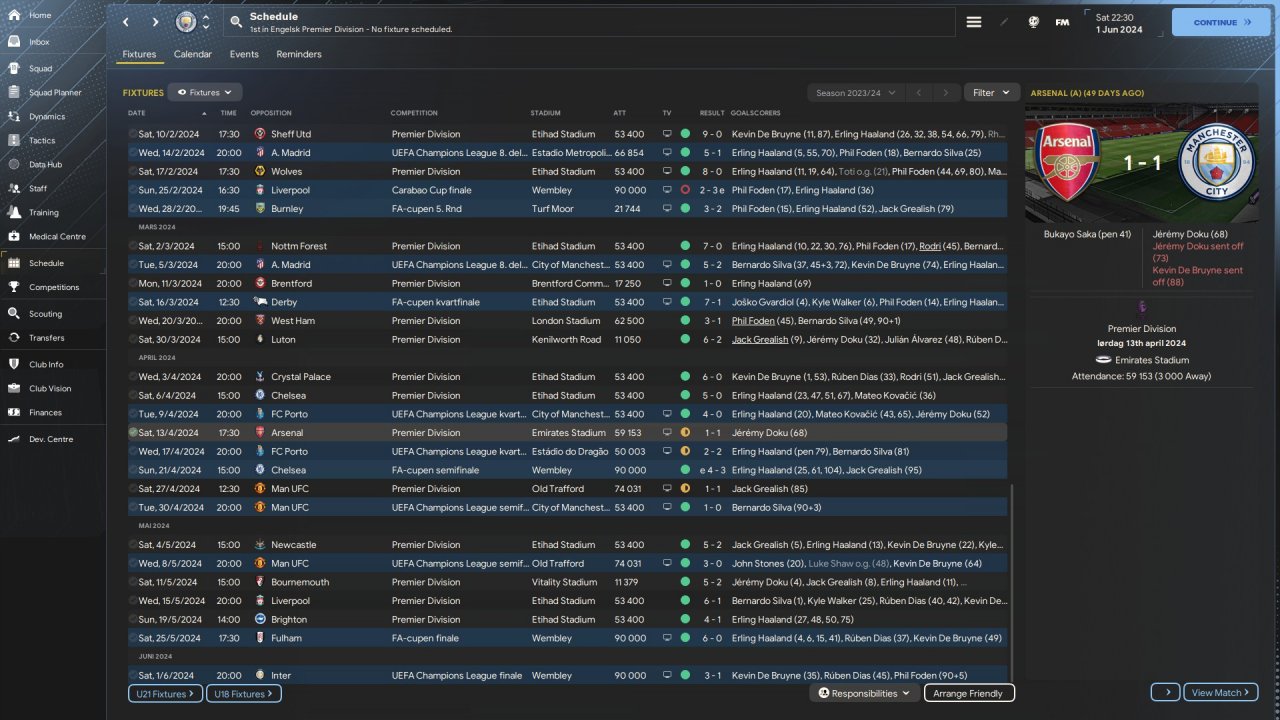Viewport: 1280px width, 720px height.
Task: Open the Squad Planner sidebar item
Action: (55, 93)
